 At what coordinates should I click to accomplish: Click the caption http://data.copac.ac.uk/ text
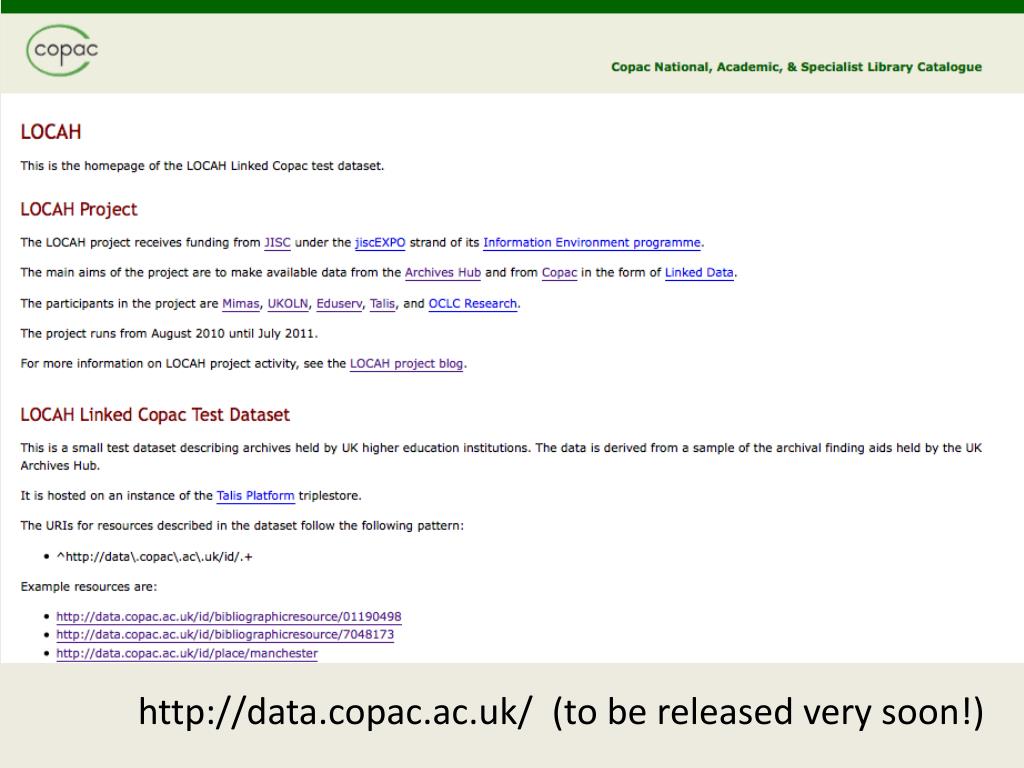335,712
